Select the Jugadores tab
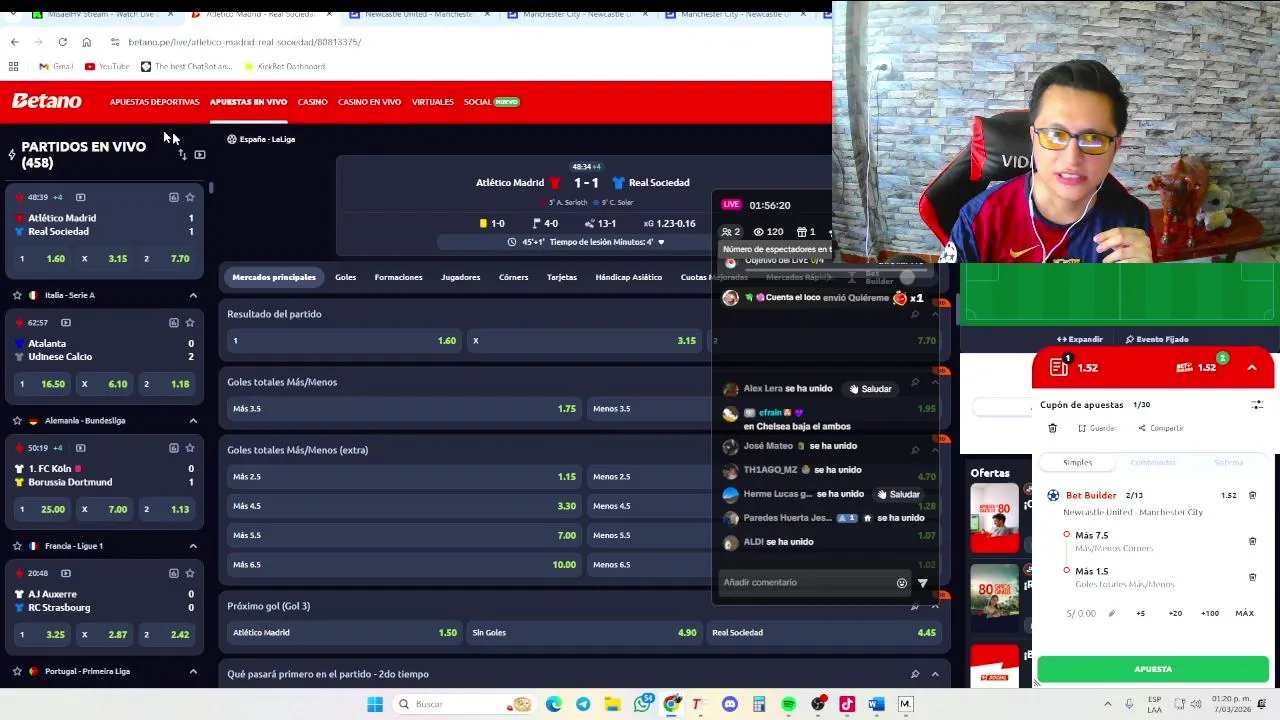This screenshot has height=720, width=1280. pos(460,277)
